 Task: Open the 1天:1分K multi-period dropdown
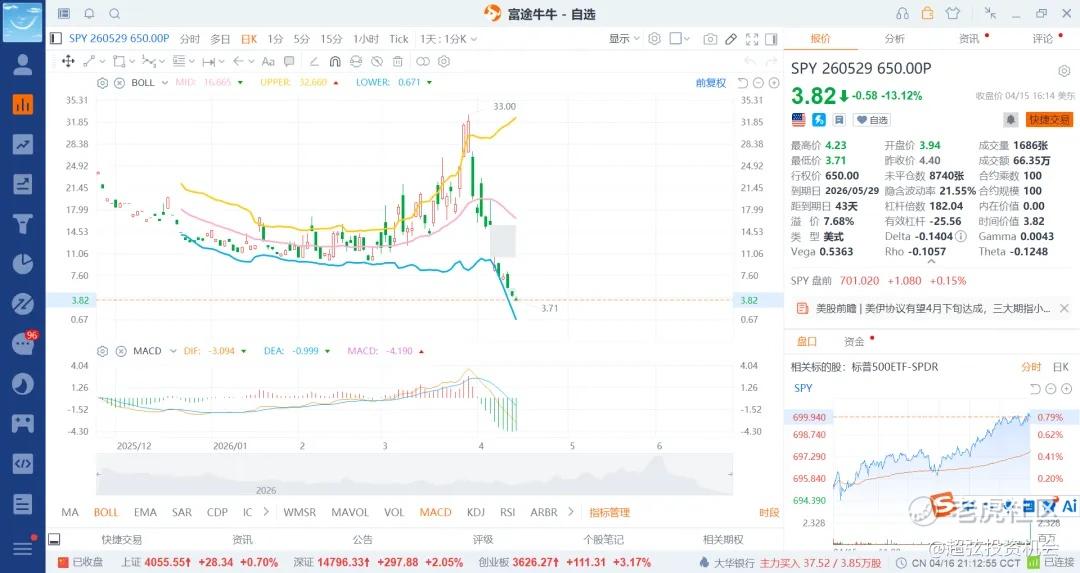(x=448, y=39)
